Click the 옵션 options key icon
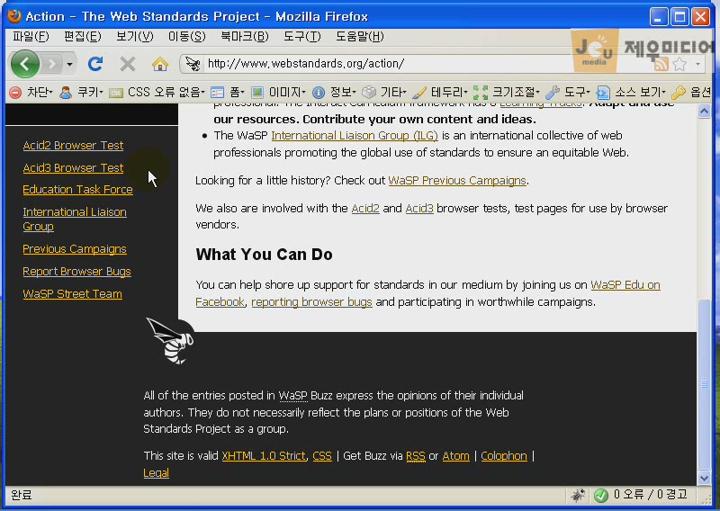This screenshot has height=511, width=720. click(x=678, y=93)
